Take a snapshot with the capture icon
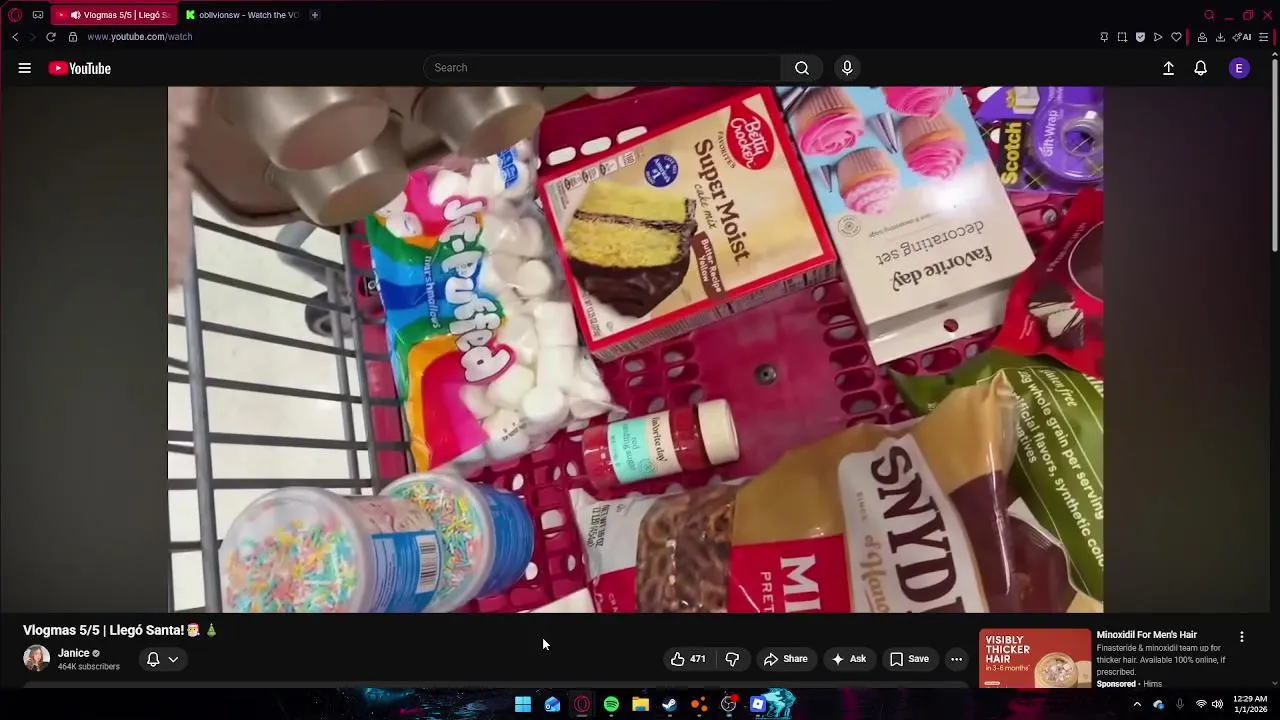 coord(1122,37)
